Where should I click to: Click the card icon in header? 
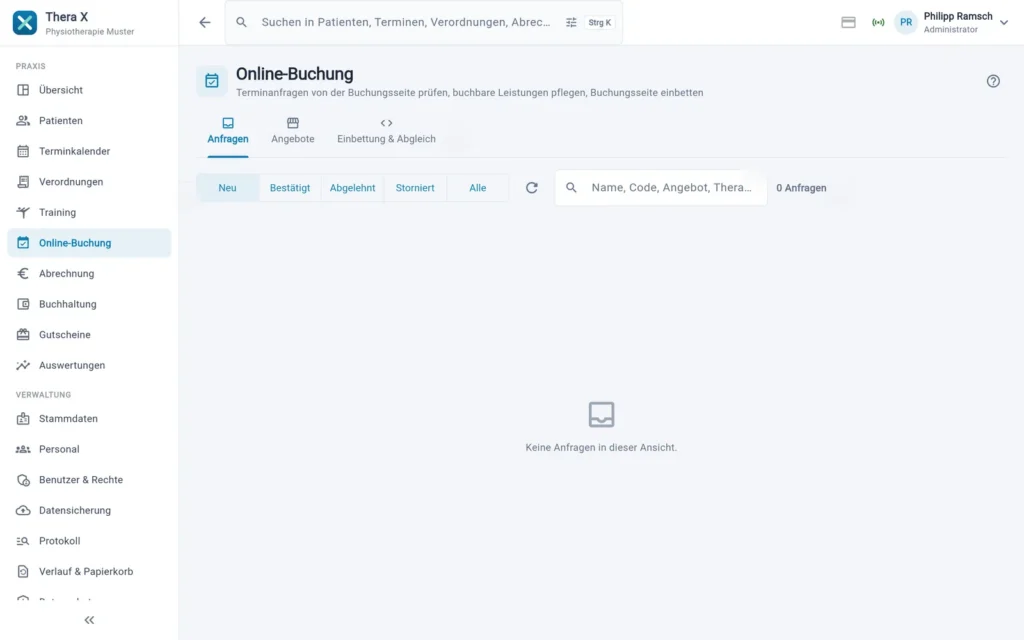coord(848,22)
